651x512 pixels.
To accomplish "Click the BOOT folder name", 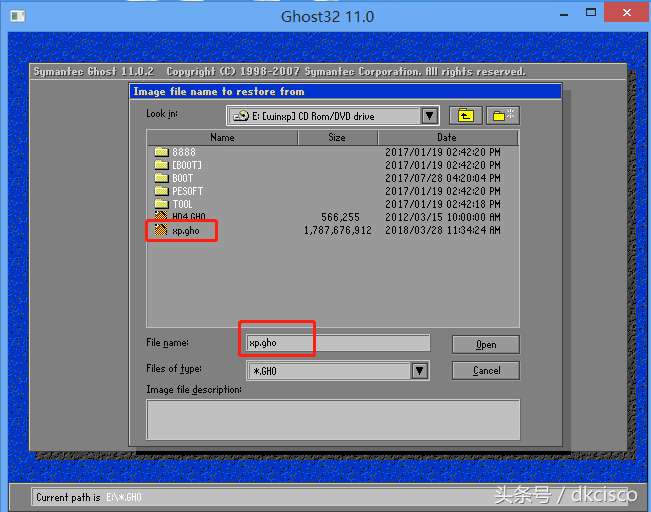I will coord(183,178).
